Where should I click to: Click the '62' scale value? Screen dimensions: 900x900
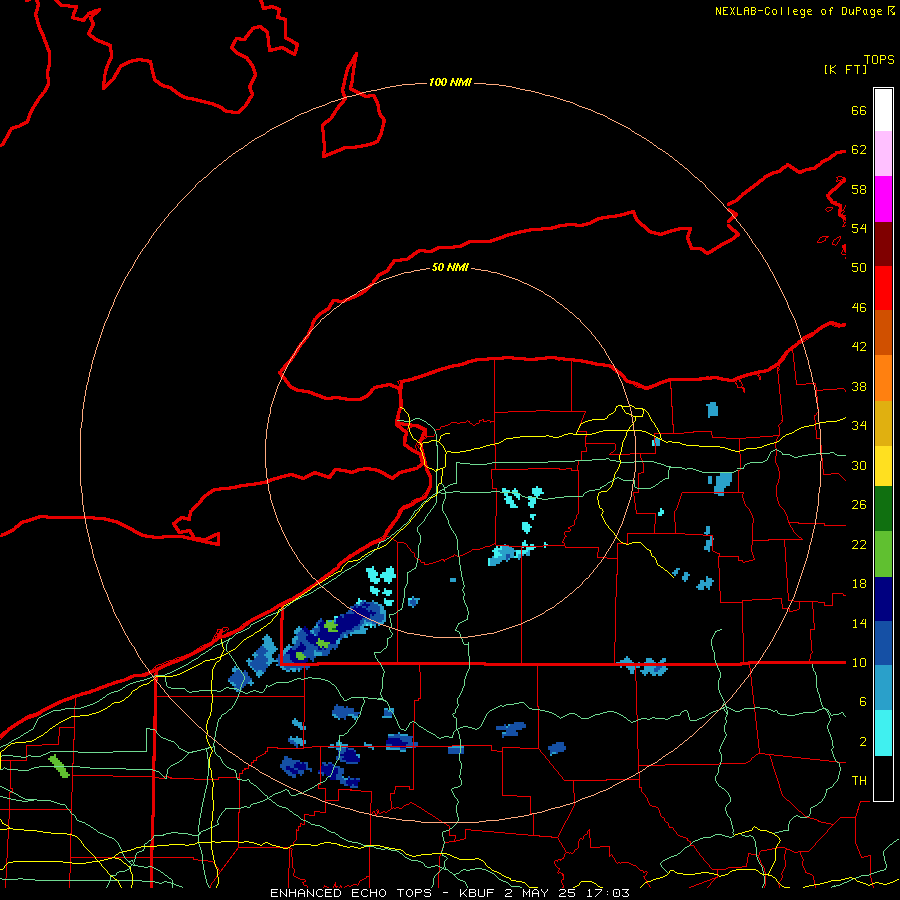click(x=859, y=150)
